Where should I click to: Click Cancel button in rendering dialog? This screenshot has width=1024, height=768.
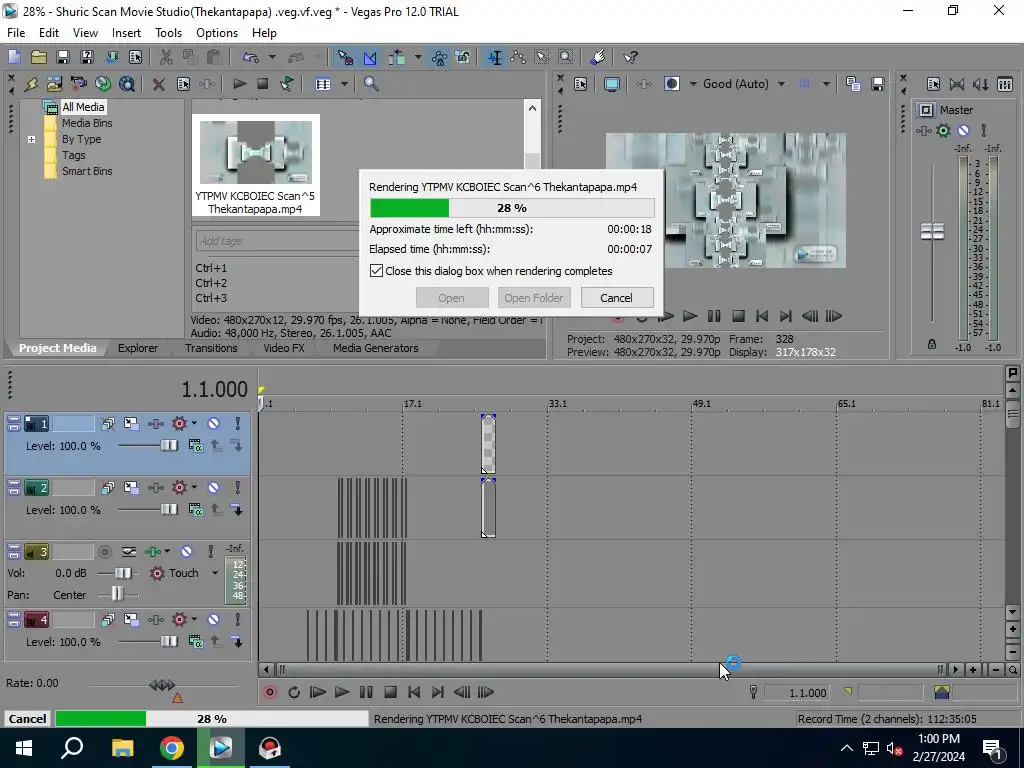tap(616, 298)
